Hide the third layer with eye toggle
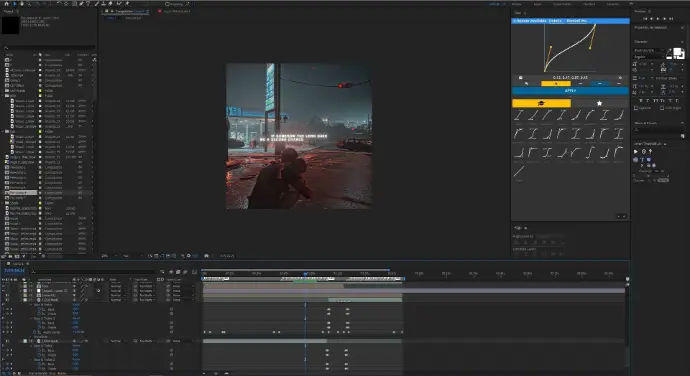The width and height of the screenshot is (690, 376). [7, 295]
